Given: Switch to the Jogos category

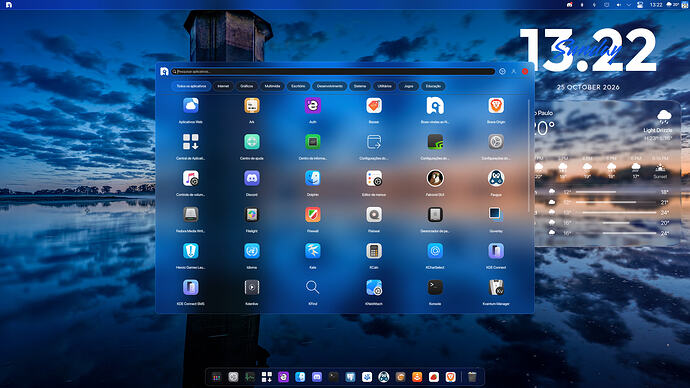Looking at the screenshot, I should (x=408, y=86).
